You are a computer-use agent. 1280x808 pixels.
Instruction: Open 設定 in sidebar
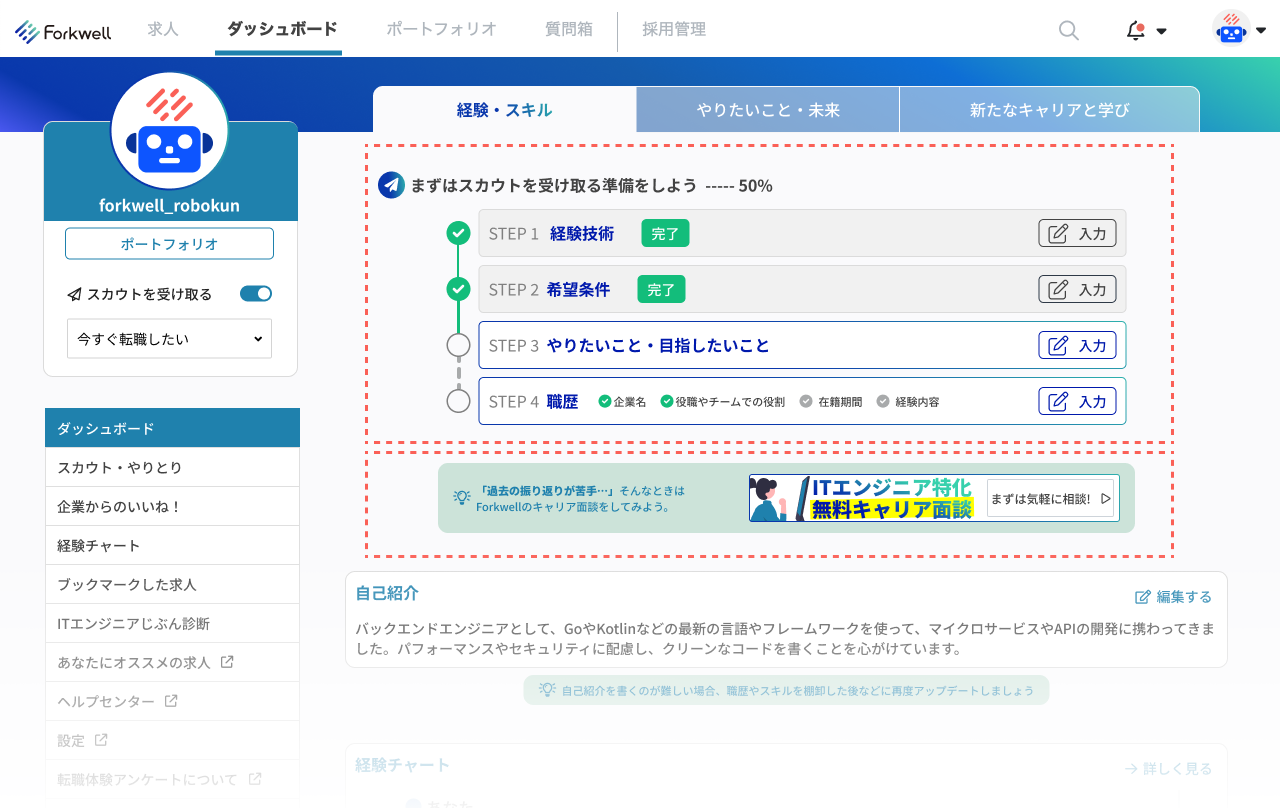point(172,740)
